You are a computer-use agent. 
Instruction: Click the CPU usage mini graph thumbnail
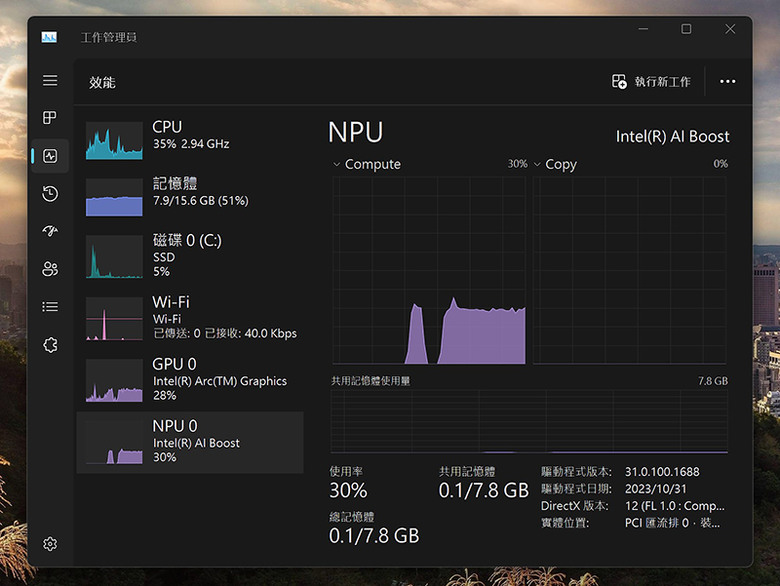coord(114,141)
